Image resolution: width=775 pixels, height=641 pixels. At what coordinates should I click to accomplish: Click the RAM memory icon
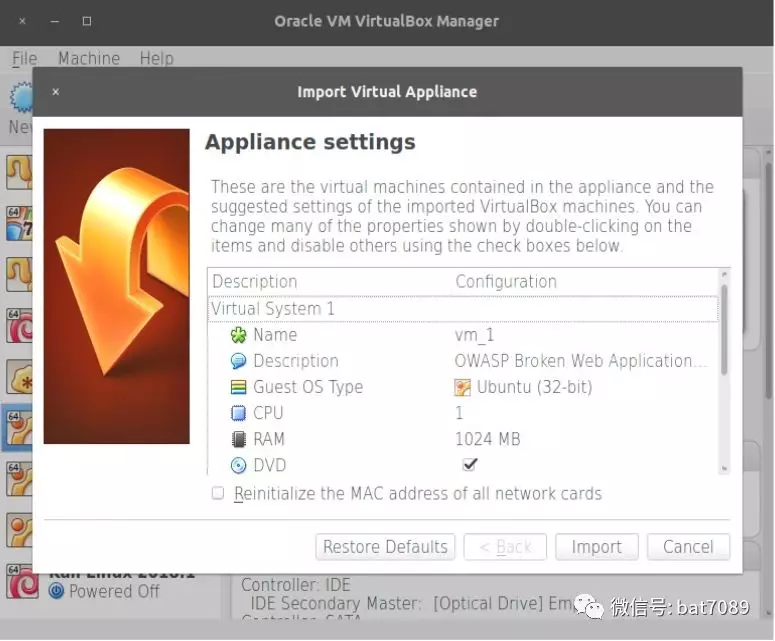pyautogui.click(x=238, y=439)
